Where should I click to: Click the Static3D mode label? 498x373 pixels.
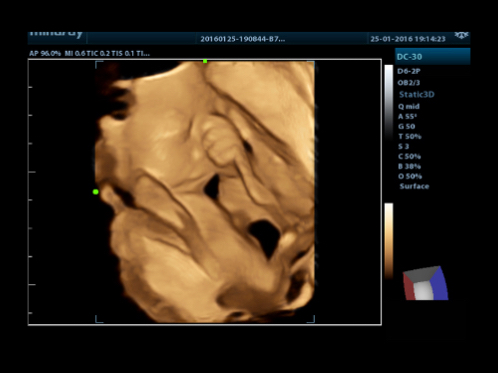click(x=417, y=94)
